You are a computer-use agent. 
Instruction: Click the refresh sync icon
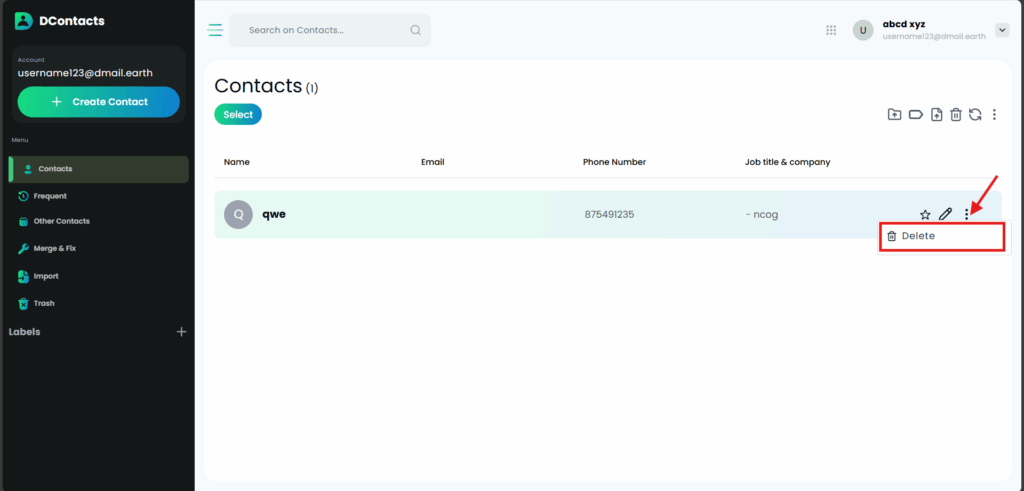(975, 115)
